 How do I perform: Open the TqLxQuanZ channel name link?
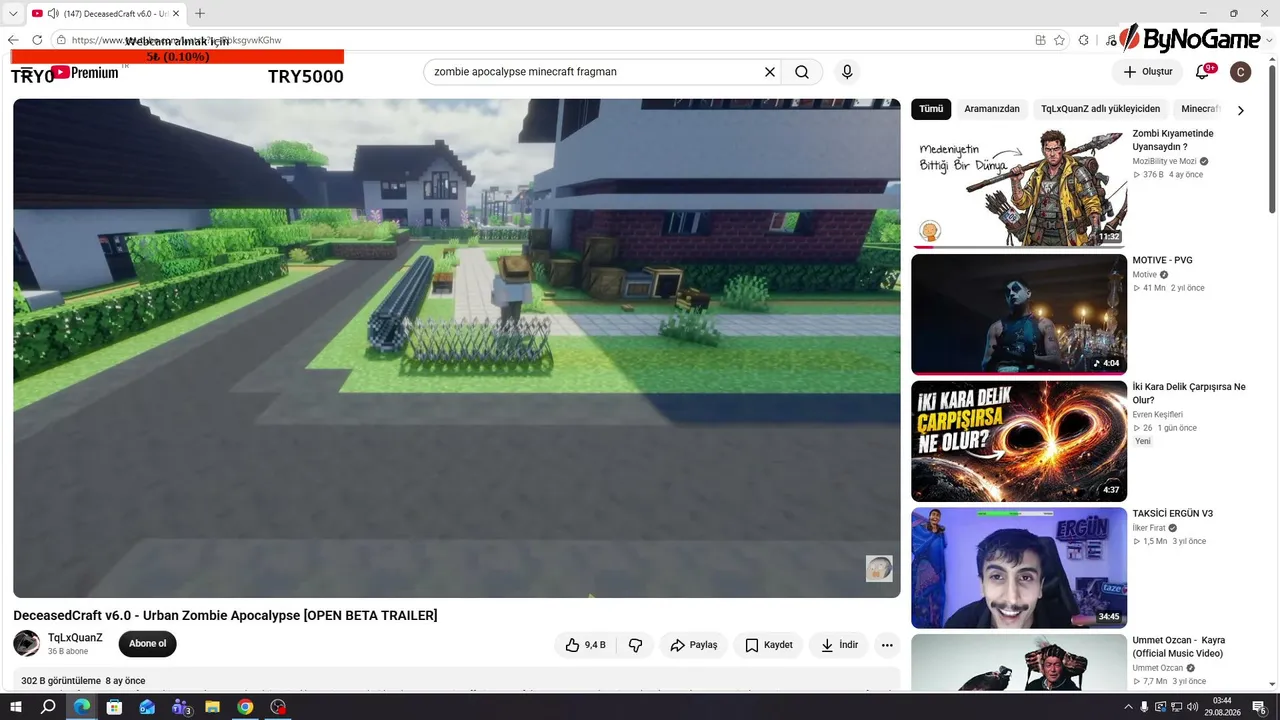coord(75,638)
